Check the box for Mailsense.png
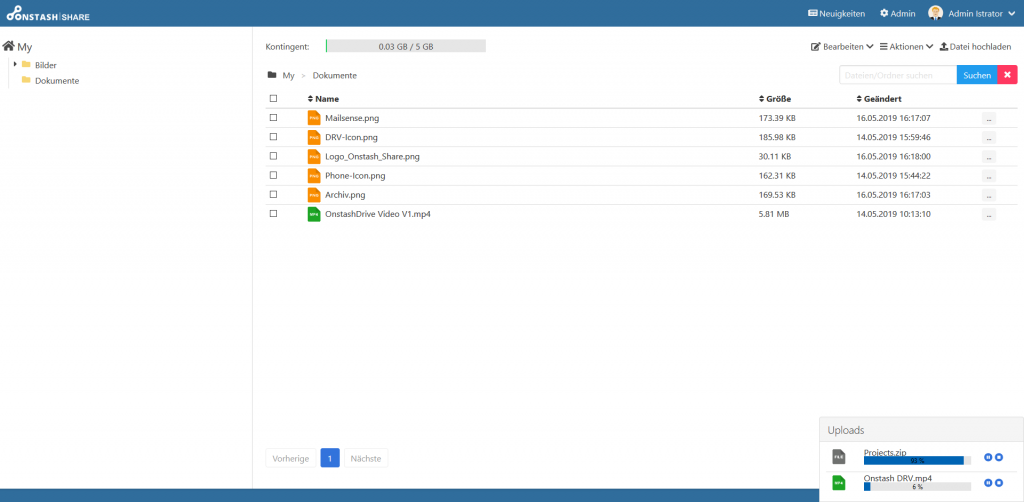Image resolution: width=1024 pixels, height=502 pixels. click(x=274, y=118)
